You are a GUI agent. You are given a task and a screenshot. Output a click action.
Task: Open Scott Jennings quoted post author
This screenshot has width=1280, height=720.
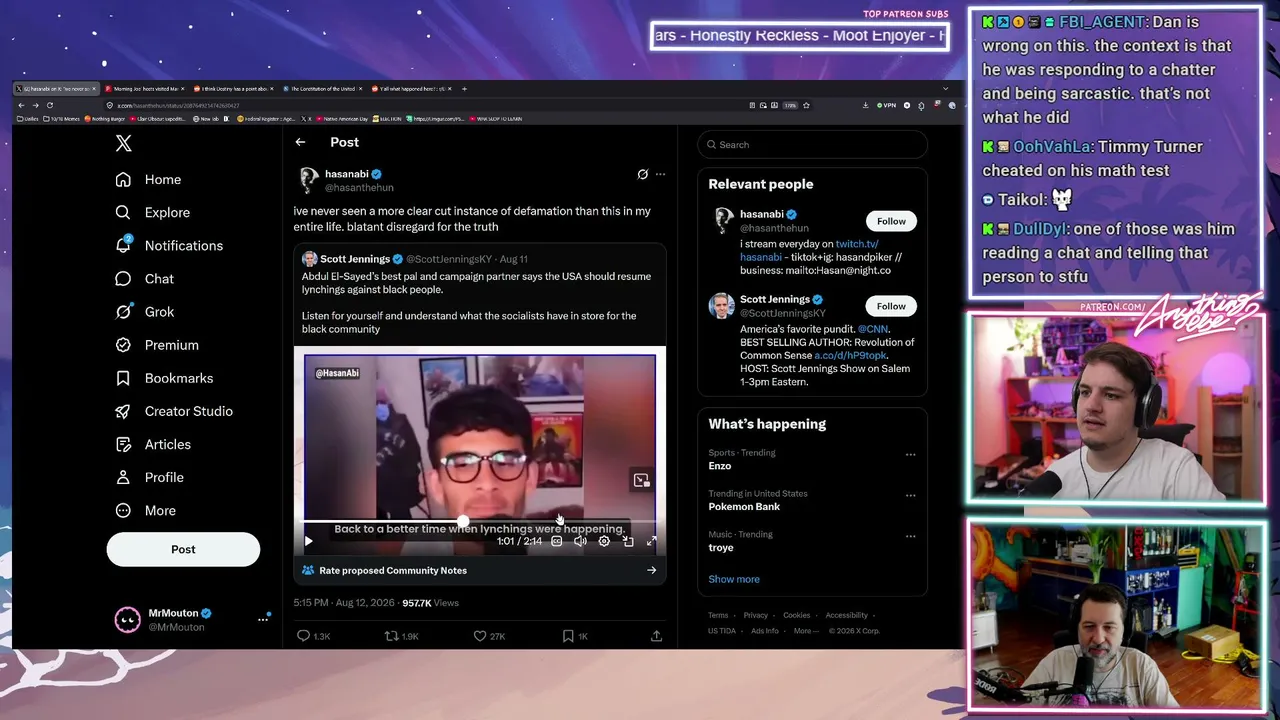click(x=355, y=259)
